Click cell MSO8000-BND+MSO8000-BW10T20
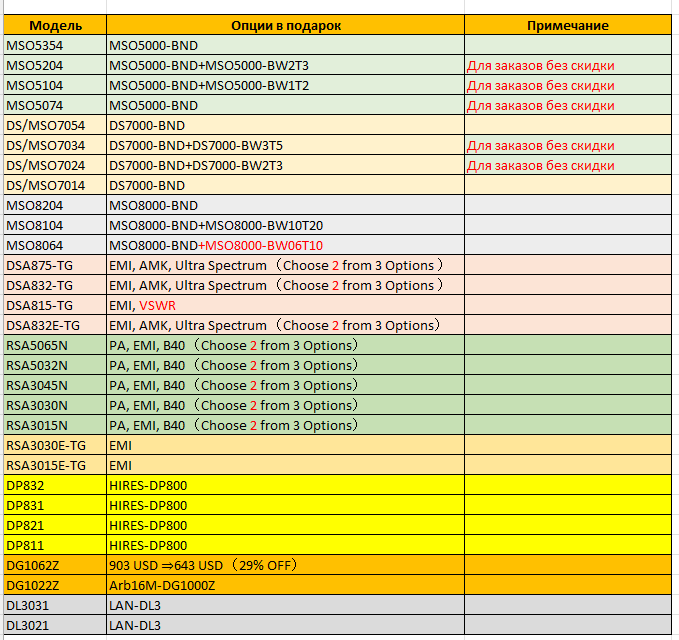 coord(285,225)
